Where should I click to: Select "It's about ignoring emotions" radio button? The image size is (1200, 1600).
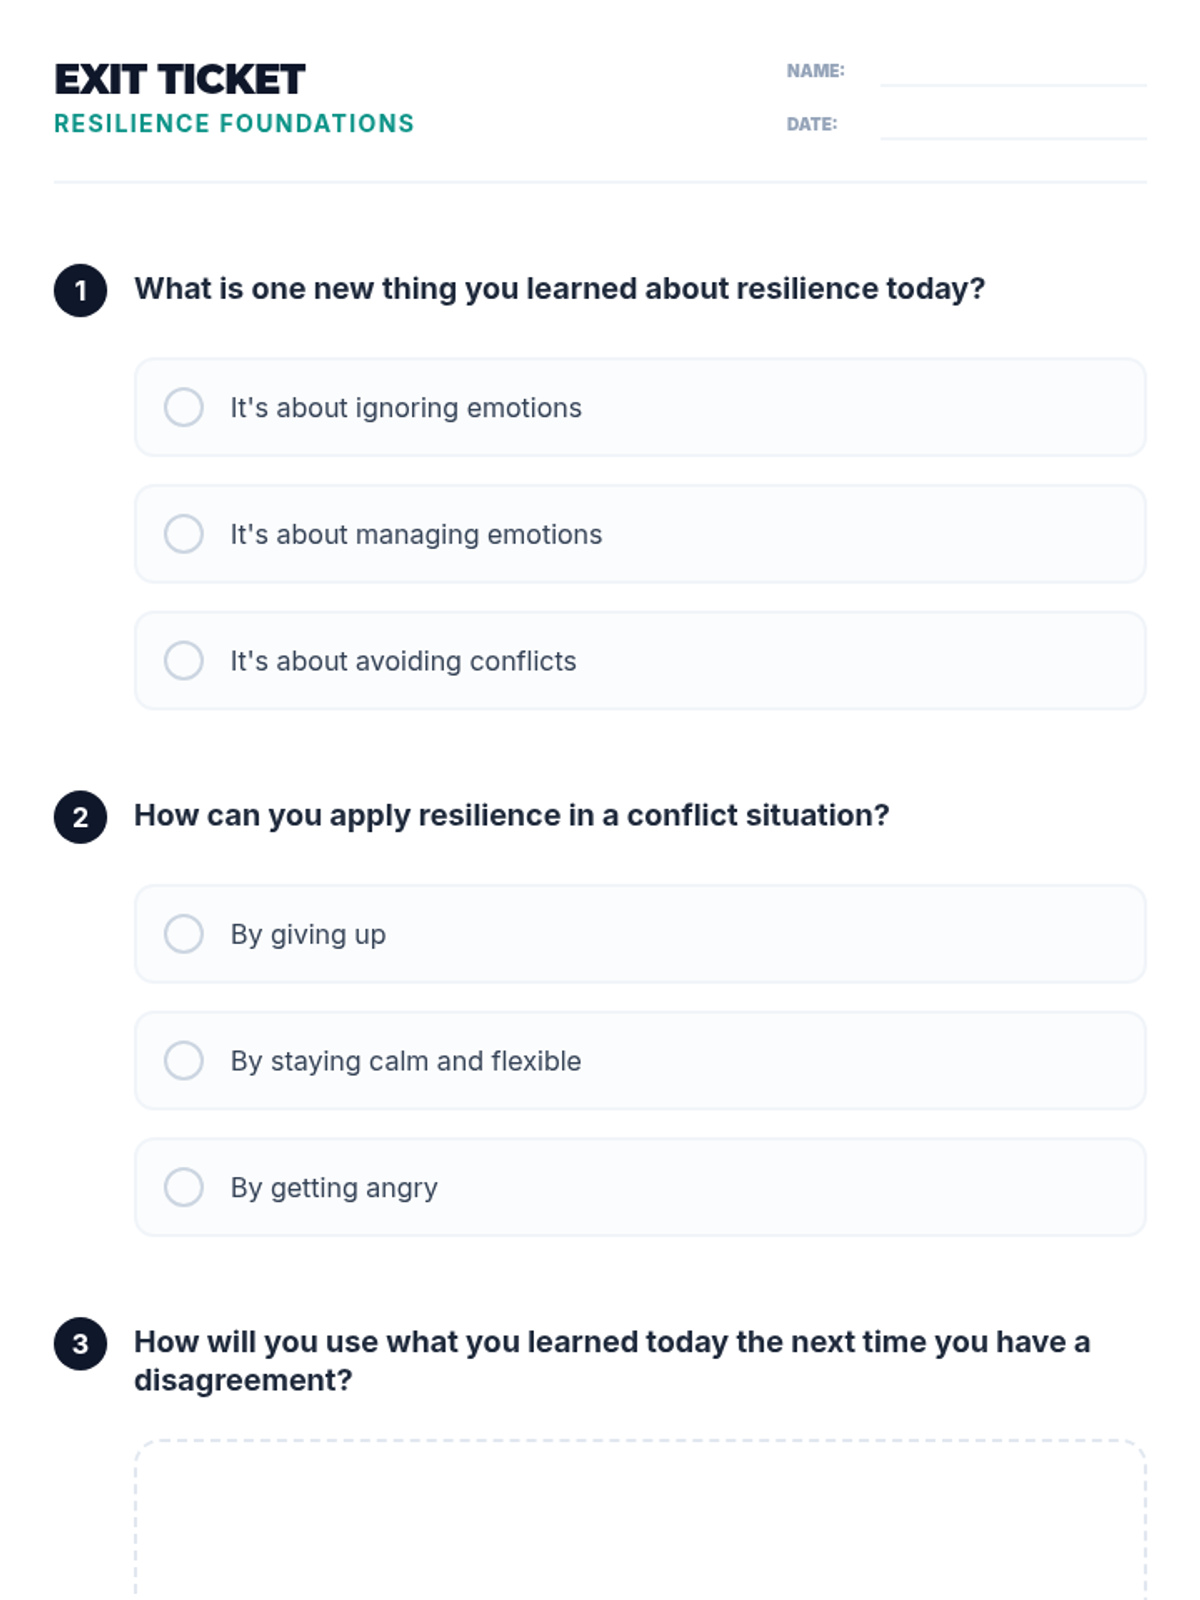point(184,408)
